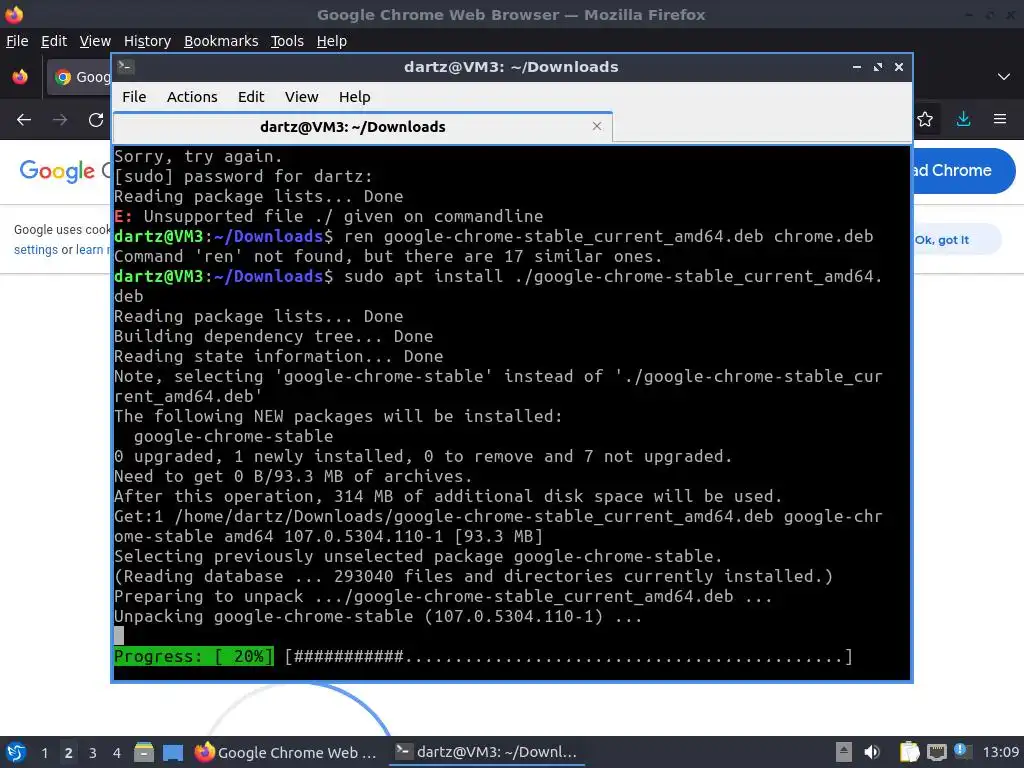1024x768 pixels.
Task: Click the Firefox back arrow
Action: (24, 120)
